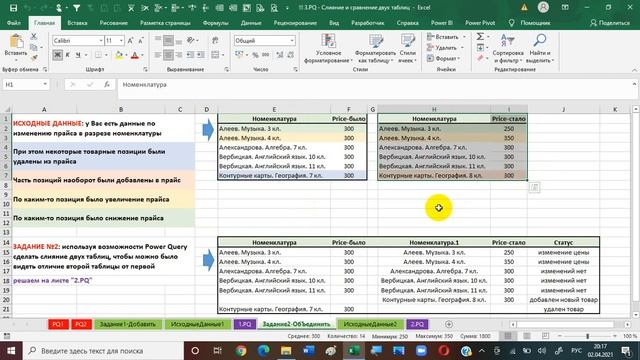Click the Increase Indent icon
Screen dimensions: 640x360
[200, 55]
